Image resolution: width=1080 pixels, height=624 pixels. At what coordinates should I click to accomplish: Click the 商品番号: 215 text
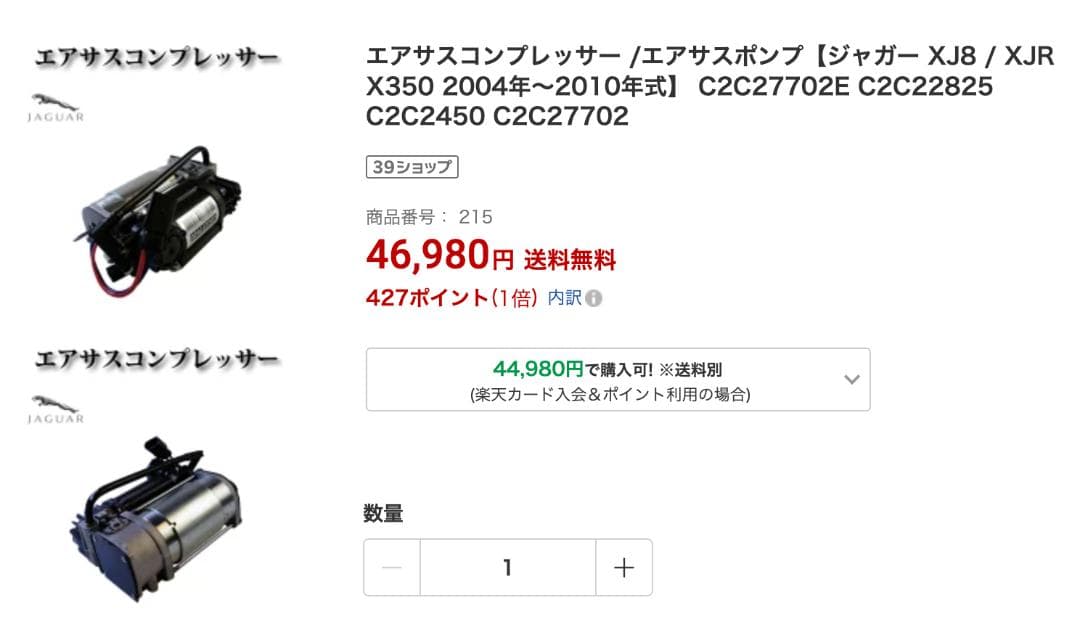pos(430,217)
